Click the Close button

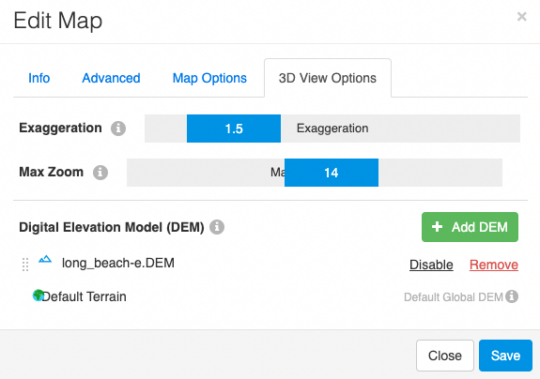click(445, 356)
